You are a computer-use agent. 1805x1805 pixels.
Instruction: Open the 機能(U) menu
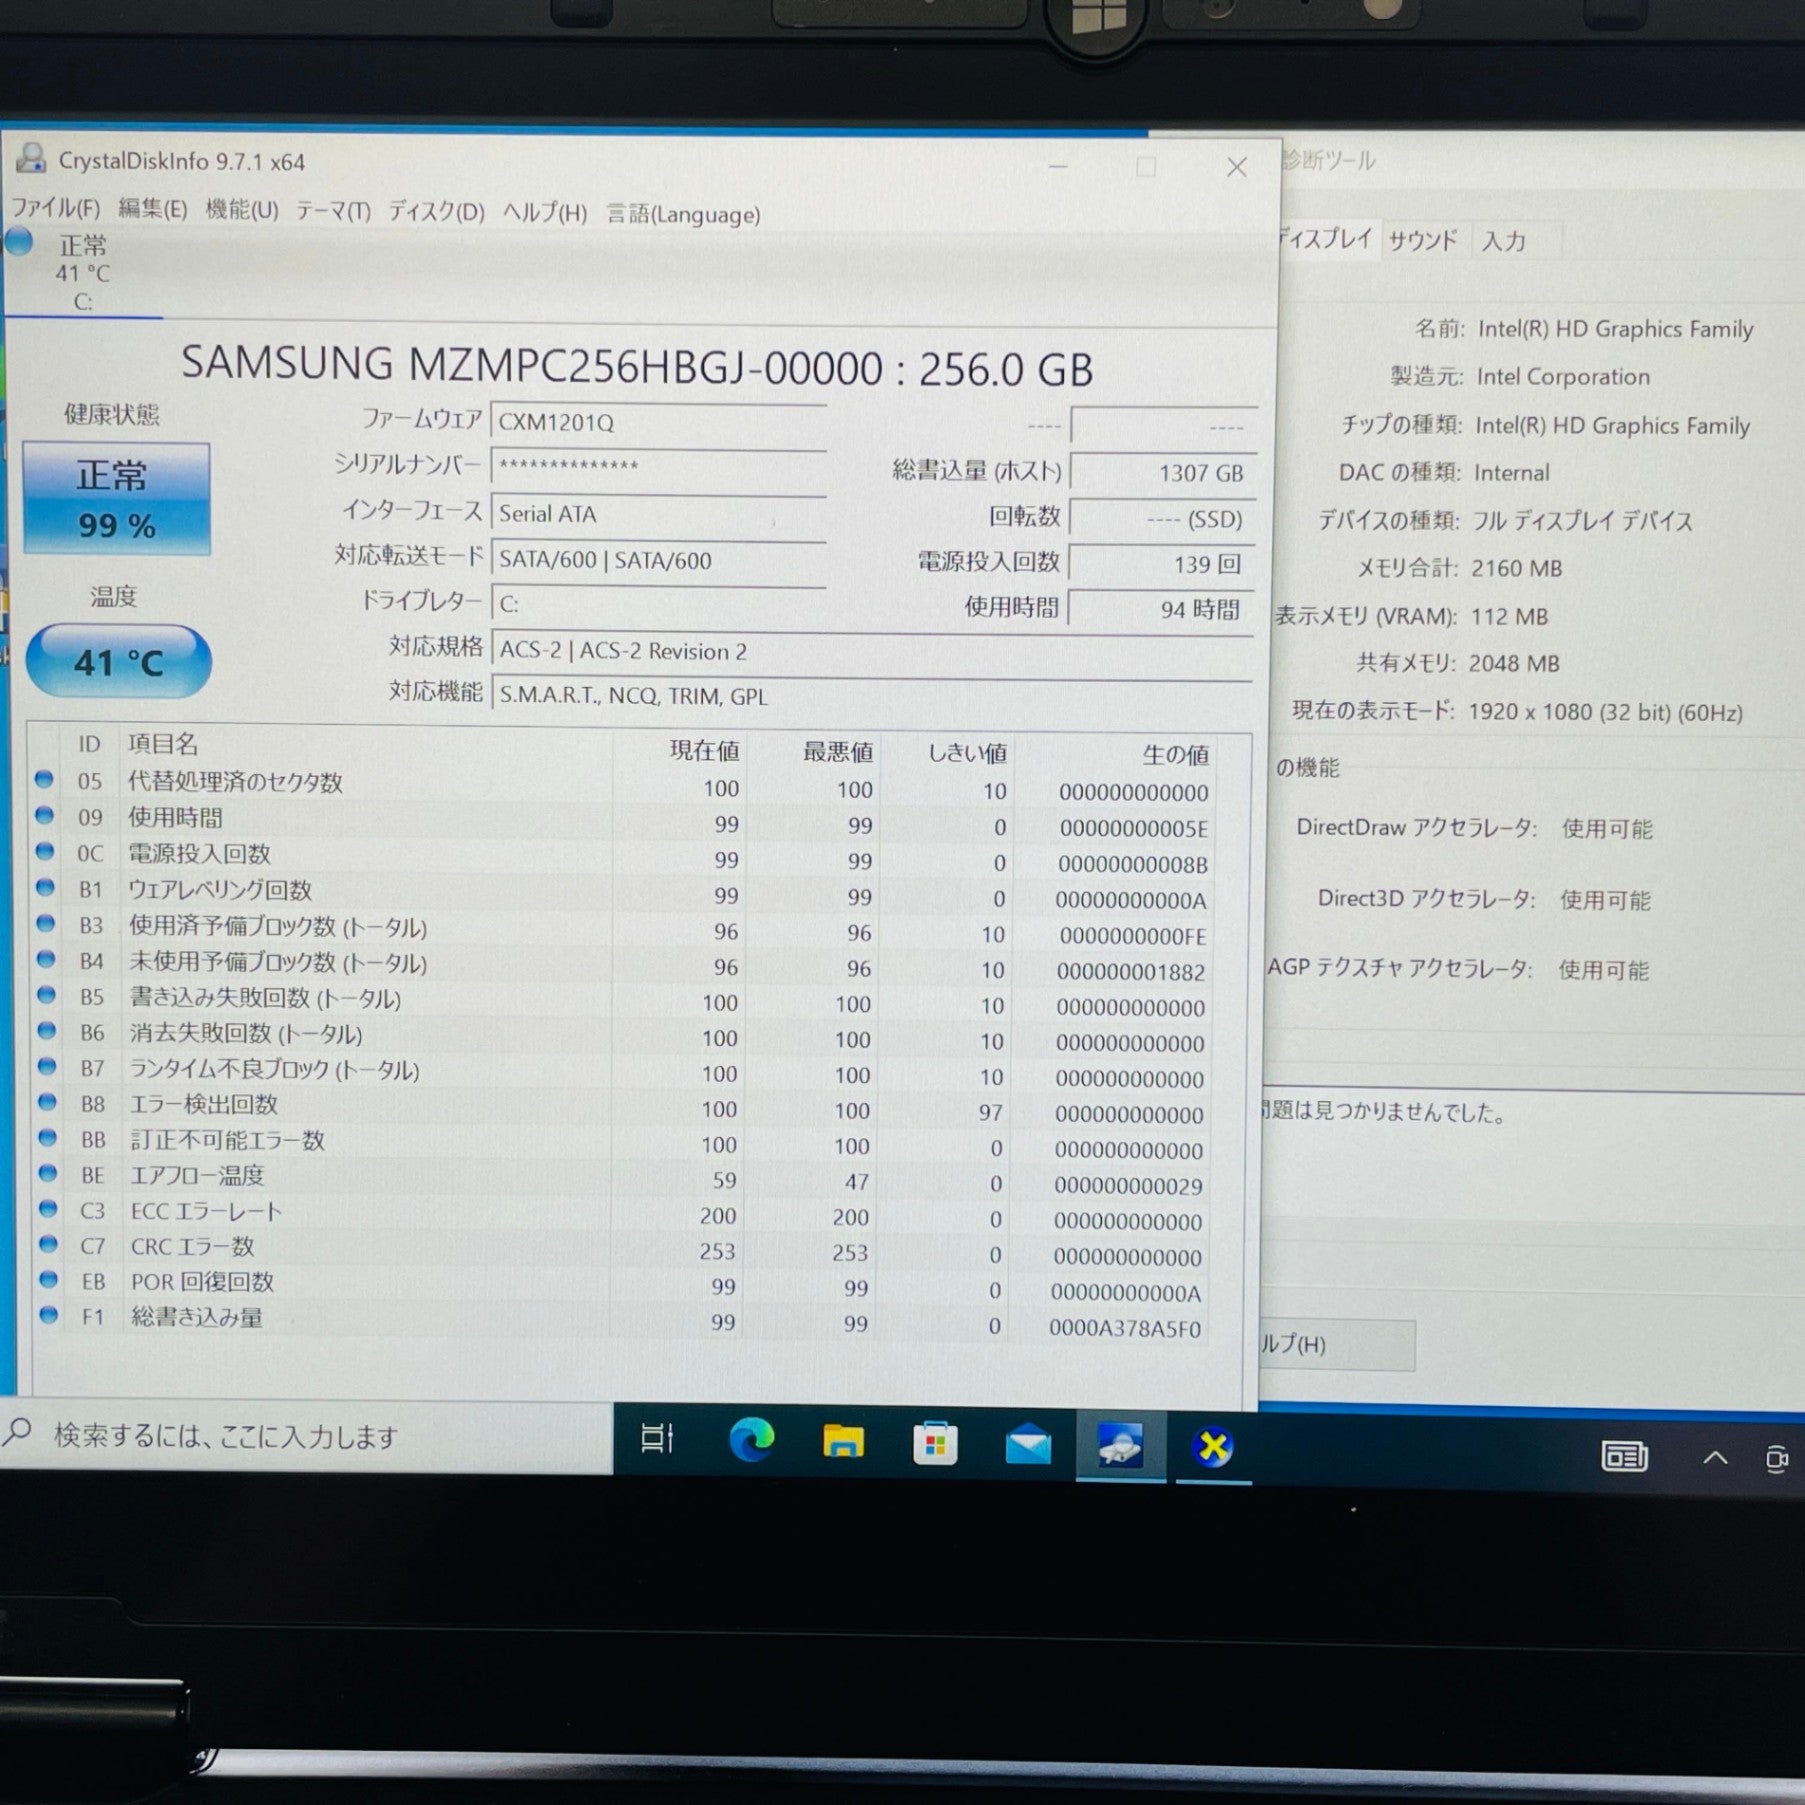(x=241, y=210)
